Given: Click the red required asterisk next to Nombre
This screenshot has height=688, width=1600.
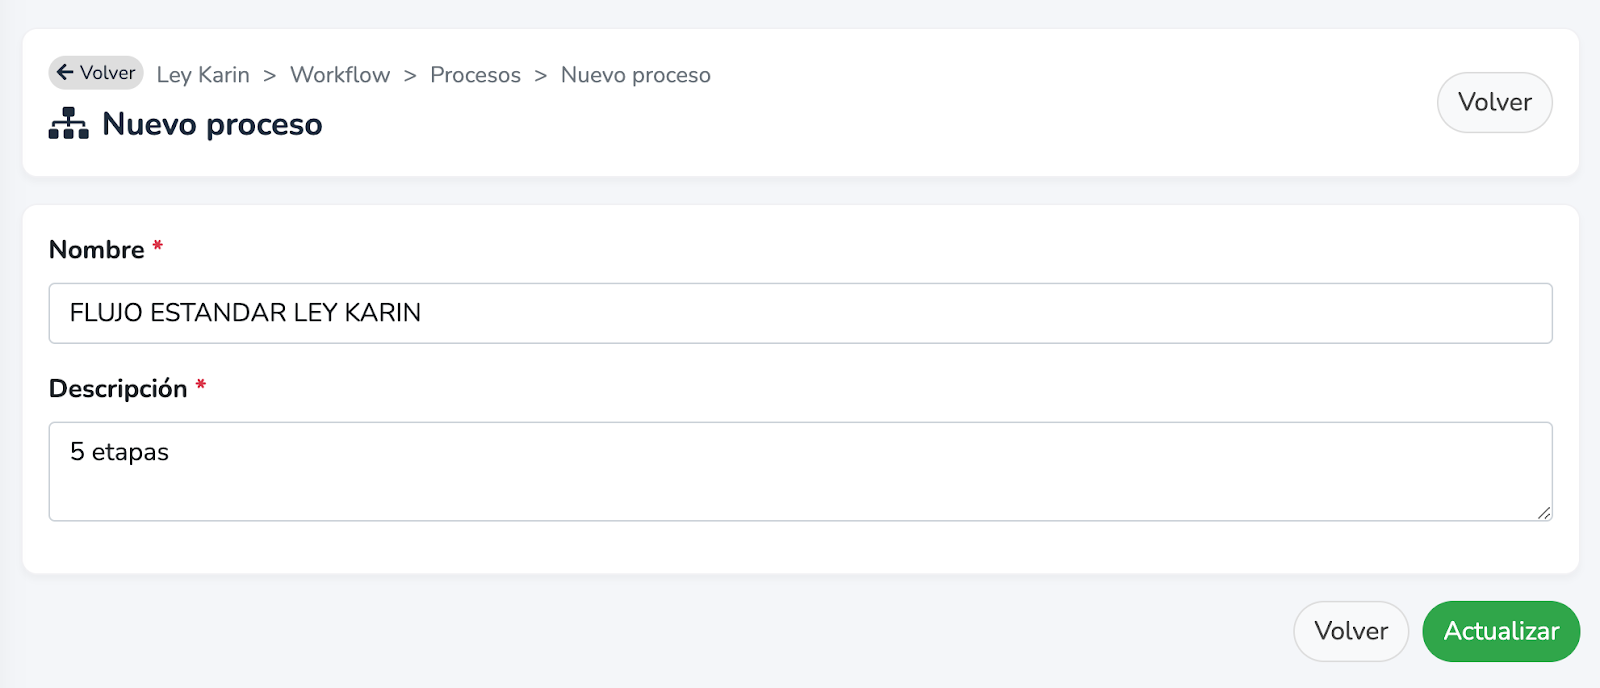Looking at the screenshot, I should 158,246.
